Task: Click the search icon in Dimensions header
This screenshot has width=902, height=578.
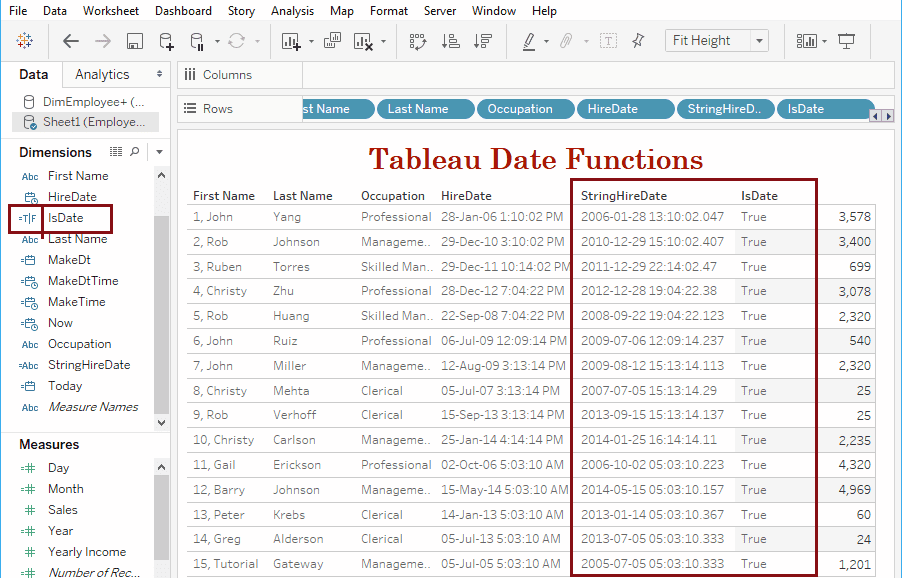Action: coord(135,152)
